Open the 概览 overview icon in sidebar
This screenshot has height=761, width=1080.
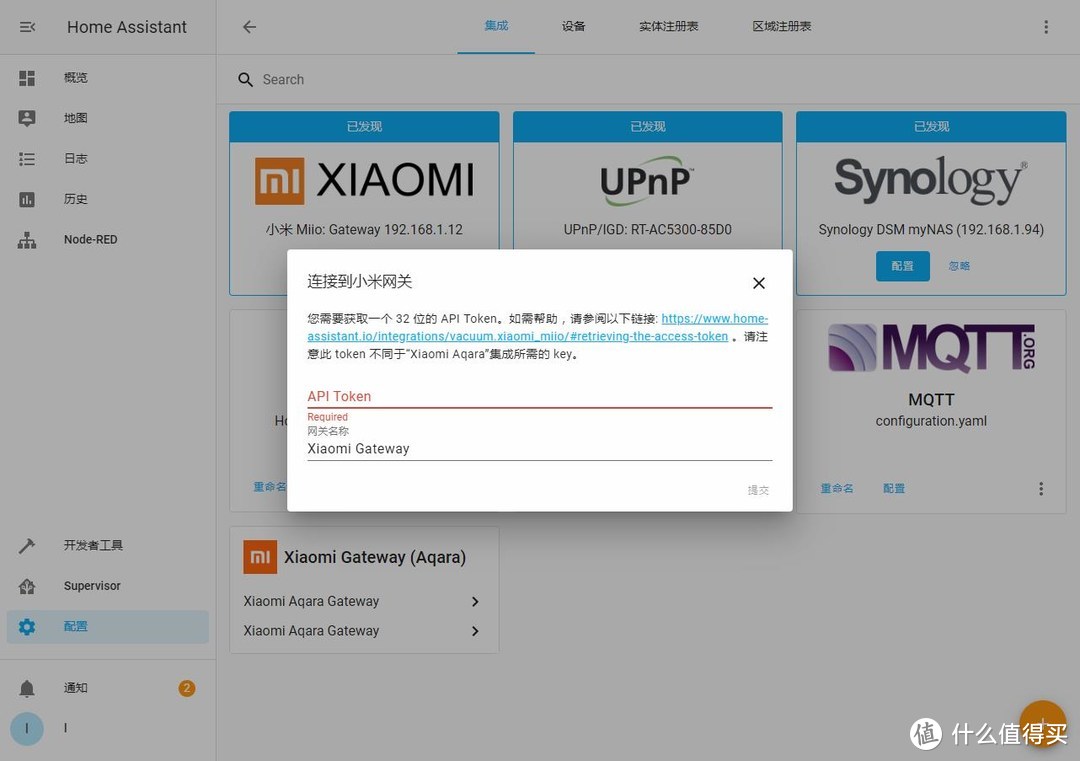[x=27, y=78]
